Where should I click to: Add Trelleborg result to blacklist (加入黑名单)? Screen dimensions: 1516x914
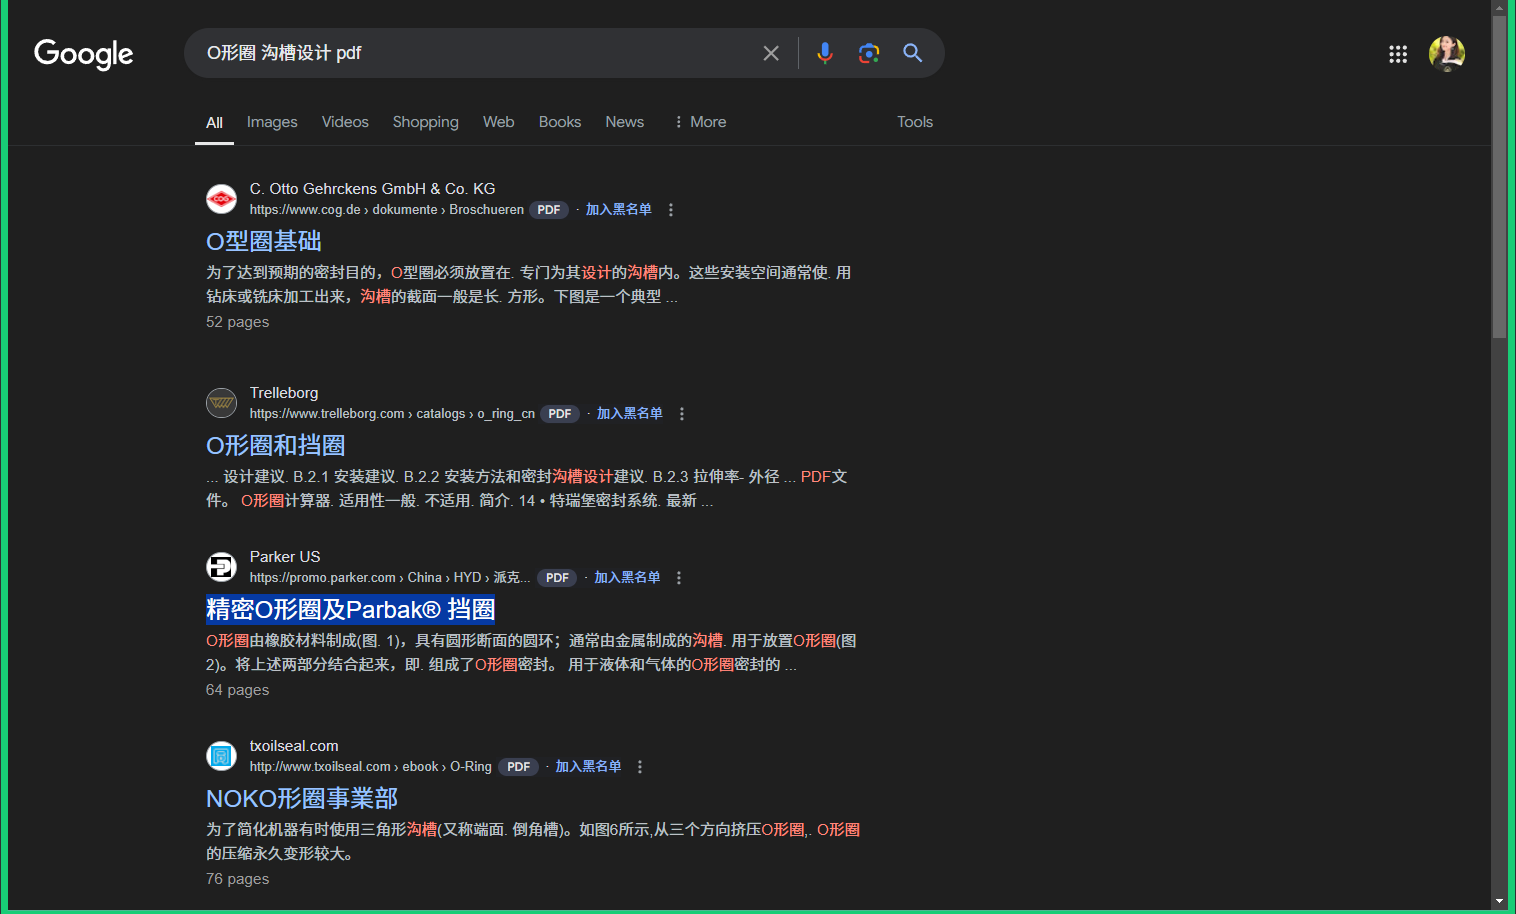click(x=629, y=414)
